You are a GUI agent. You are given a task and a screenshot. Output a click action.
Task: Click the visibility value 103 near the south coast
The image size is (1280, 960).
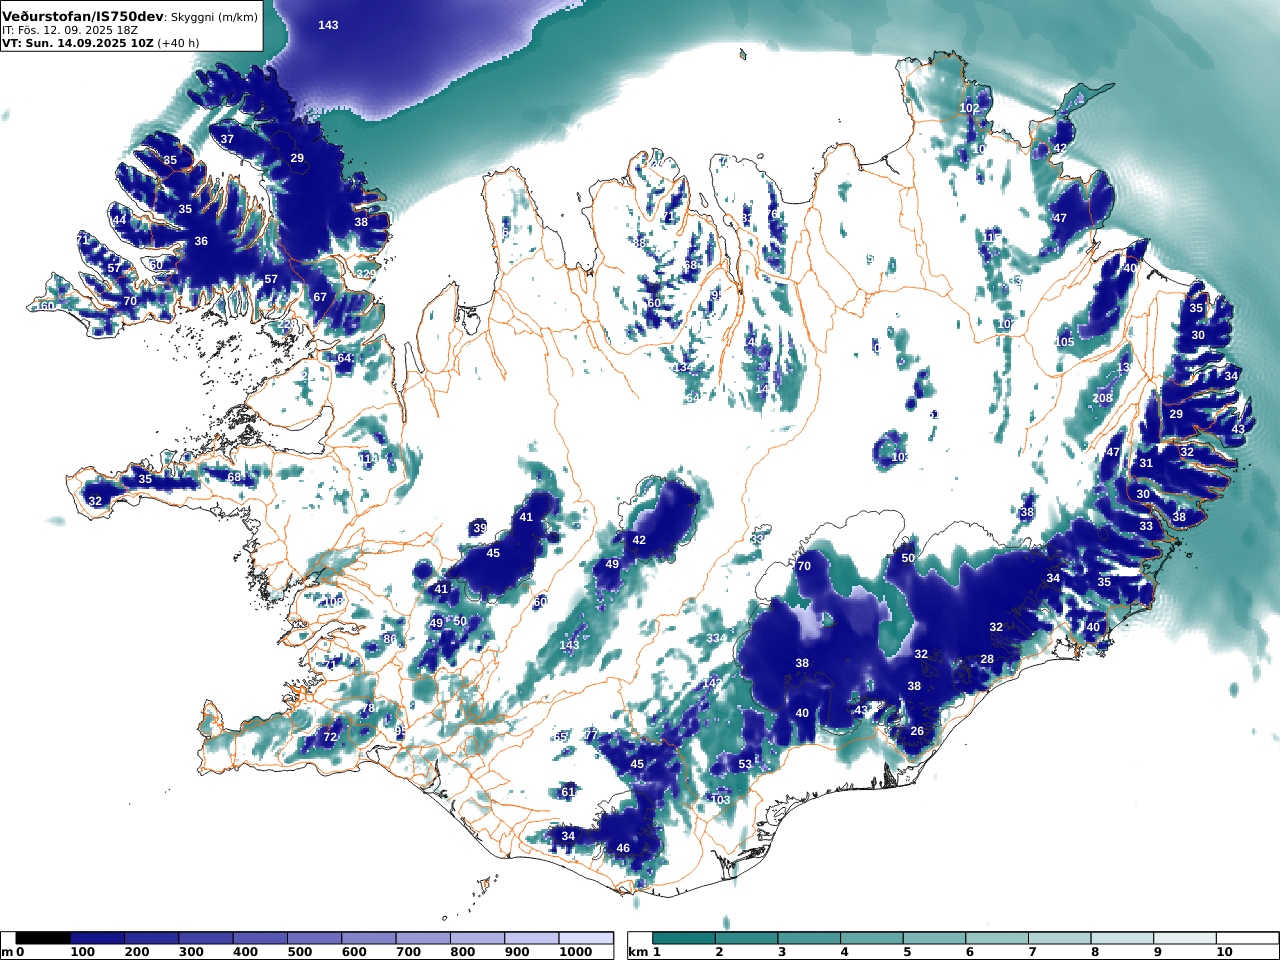(x=720, y=800)
